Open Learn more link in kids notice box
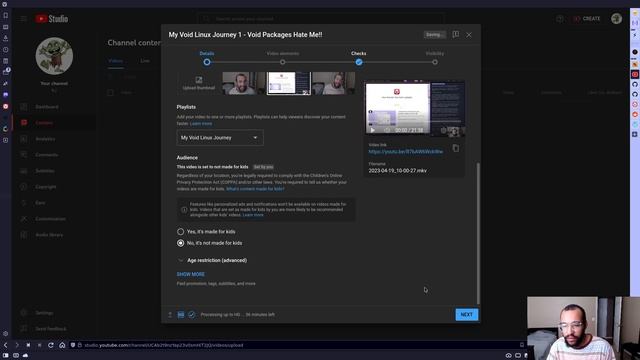 [253, 215]
